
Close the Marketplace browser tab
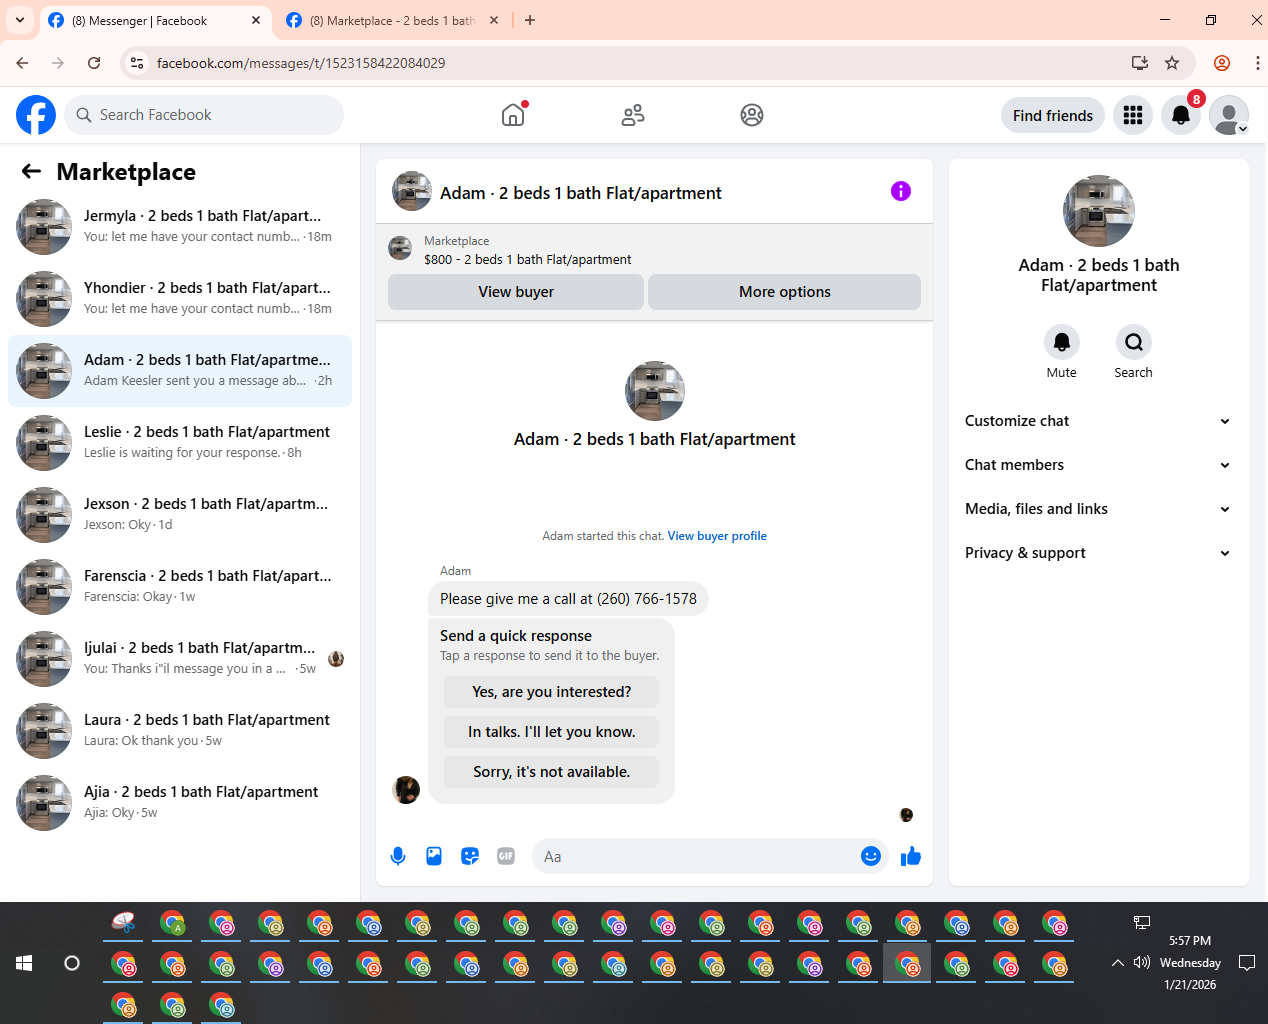[x=494, y=20]
